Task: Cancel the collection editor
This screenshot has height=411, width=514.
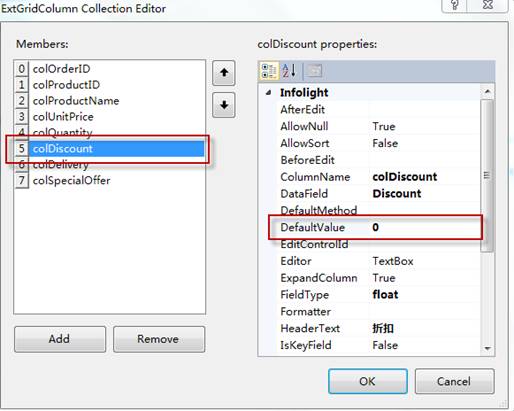Action: (454, 381)
